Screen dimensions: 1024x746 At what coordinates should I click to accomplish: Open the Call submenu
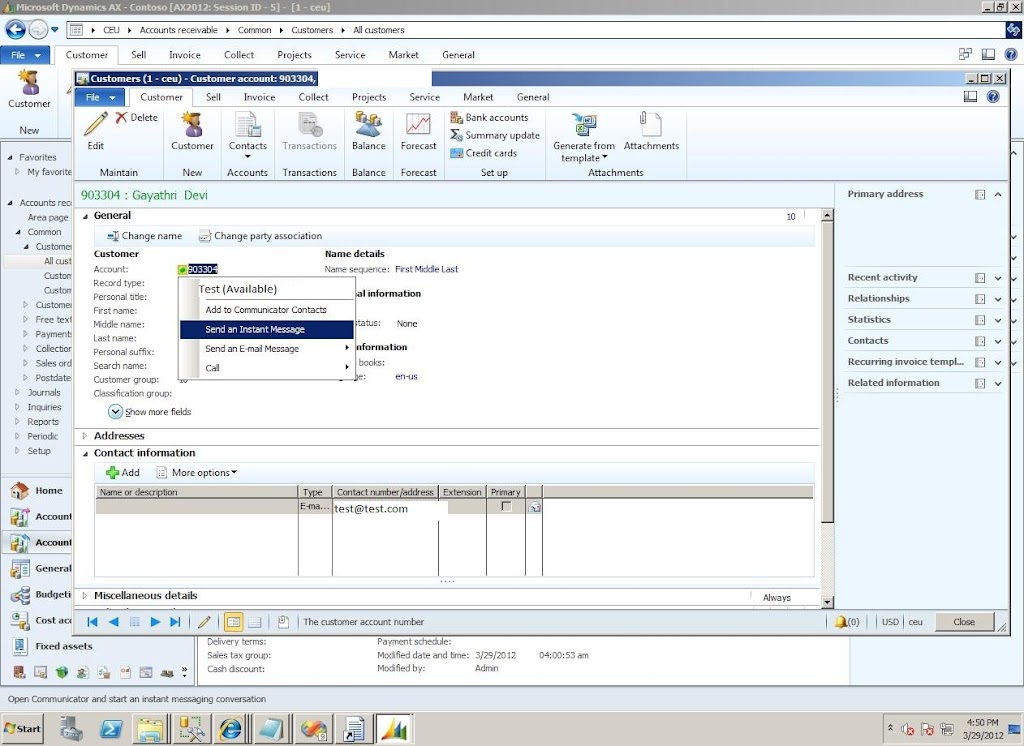click(266, 368)
